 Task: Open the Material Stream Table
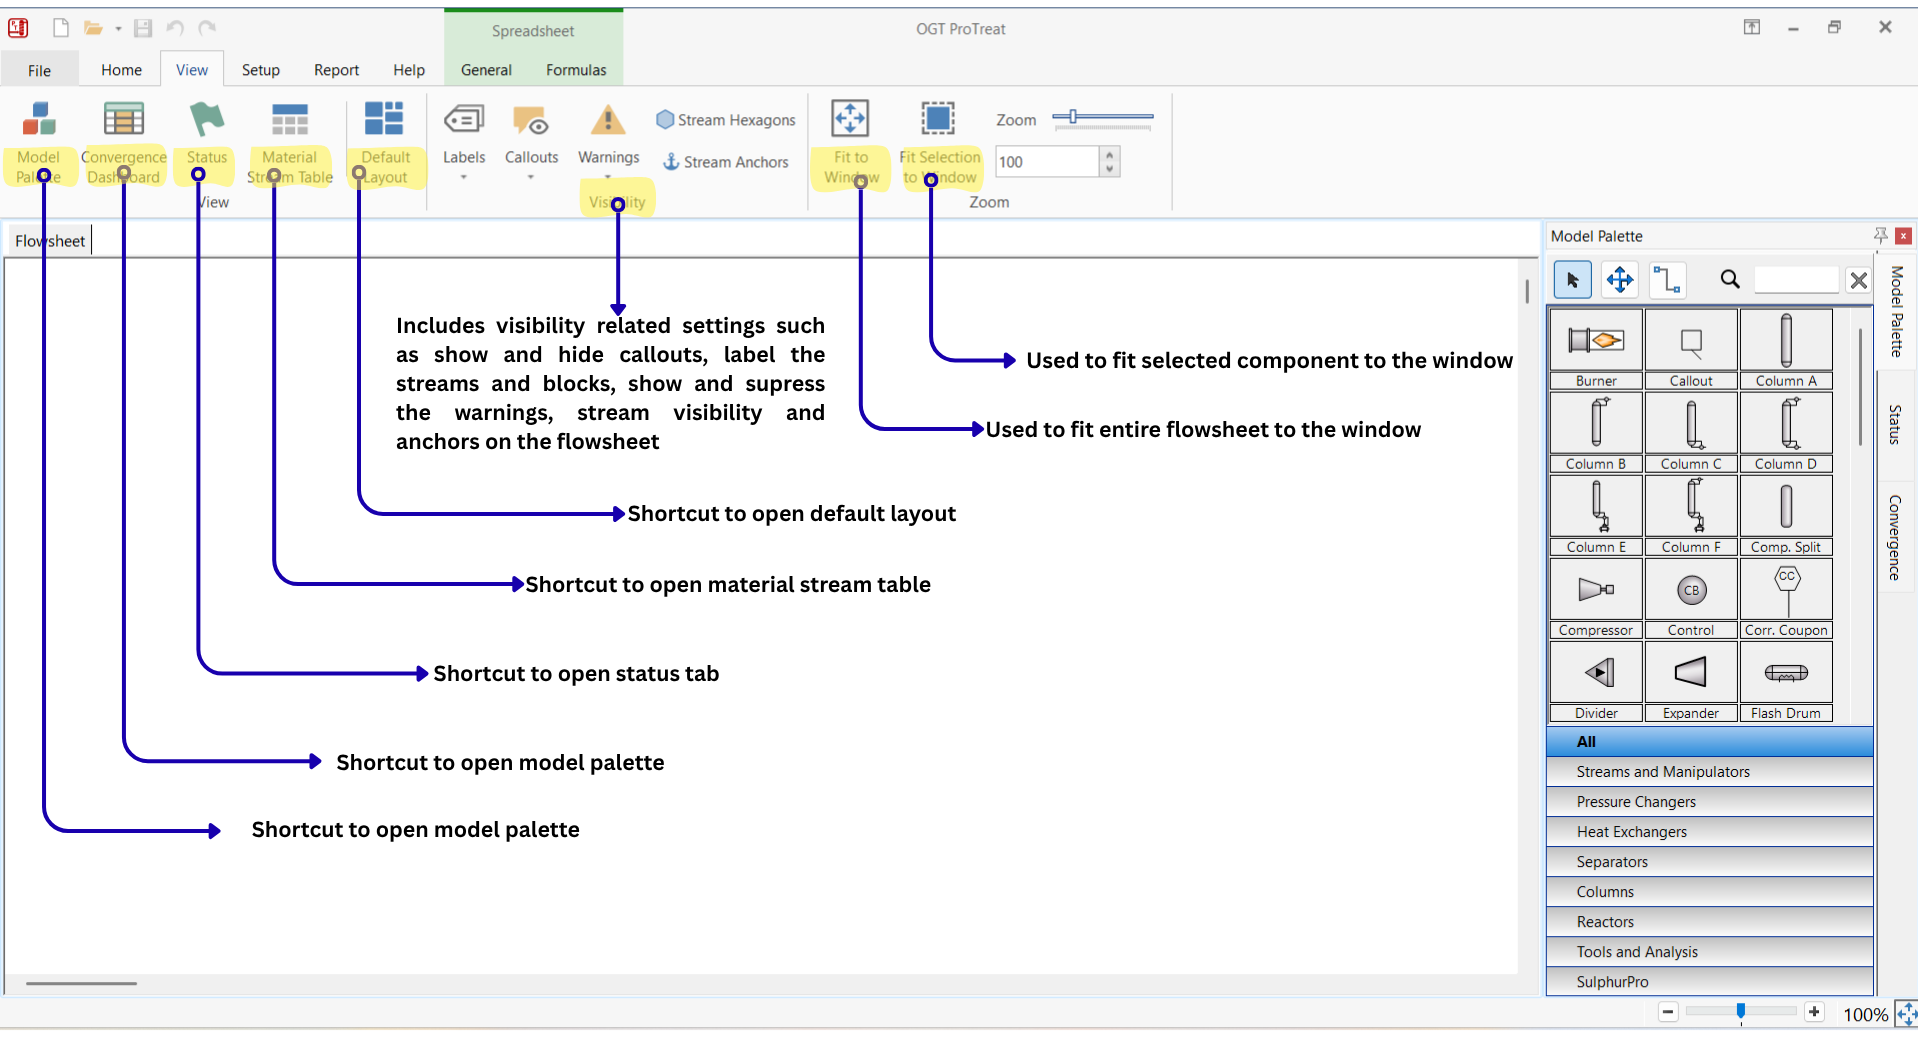coord(290,141)
